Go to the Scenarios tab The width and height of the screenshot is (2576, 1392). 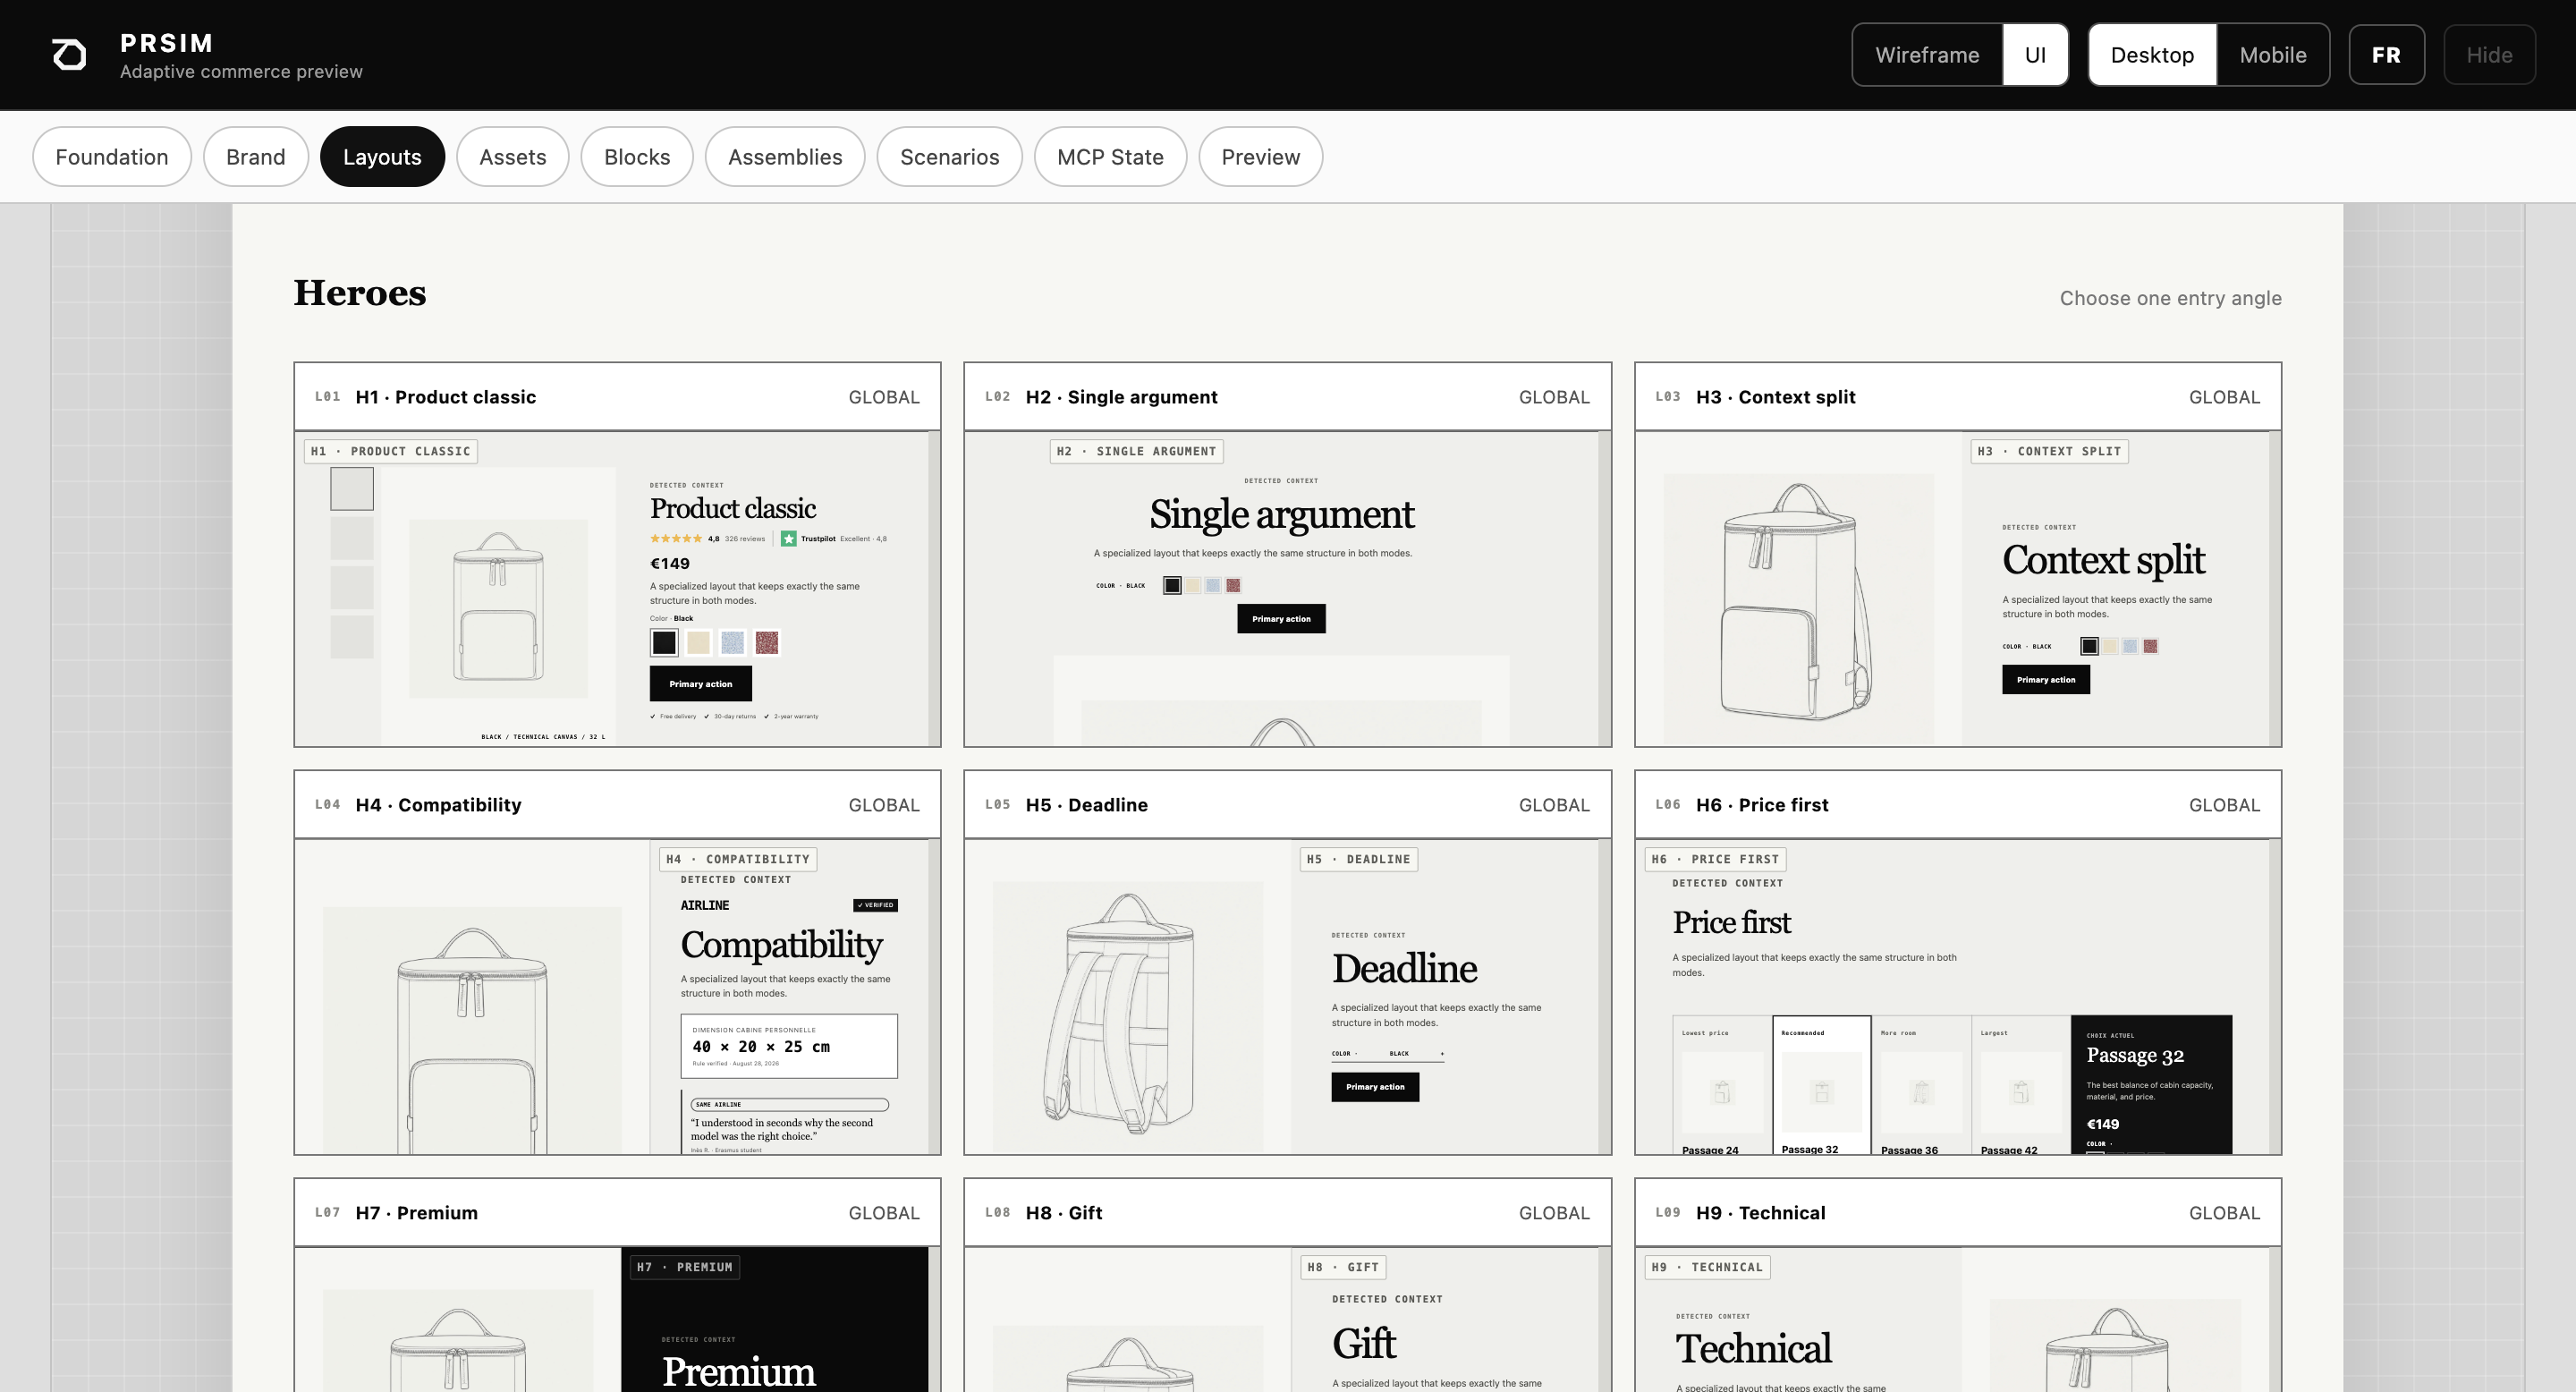[x=950, y=157]
